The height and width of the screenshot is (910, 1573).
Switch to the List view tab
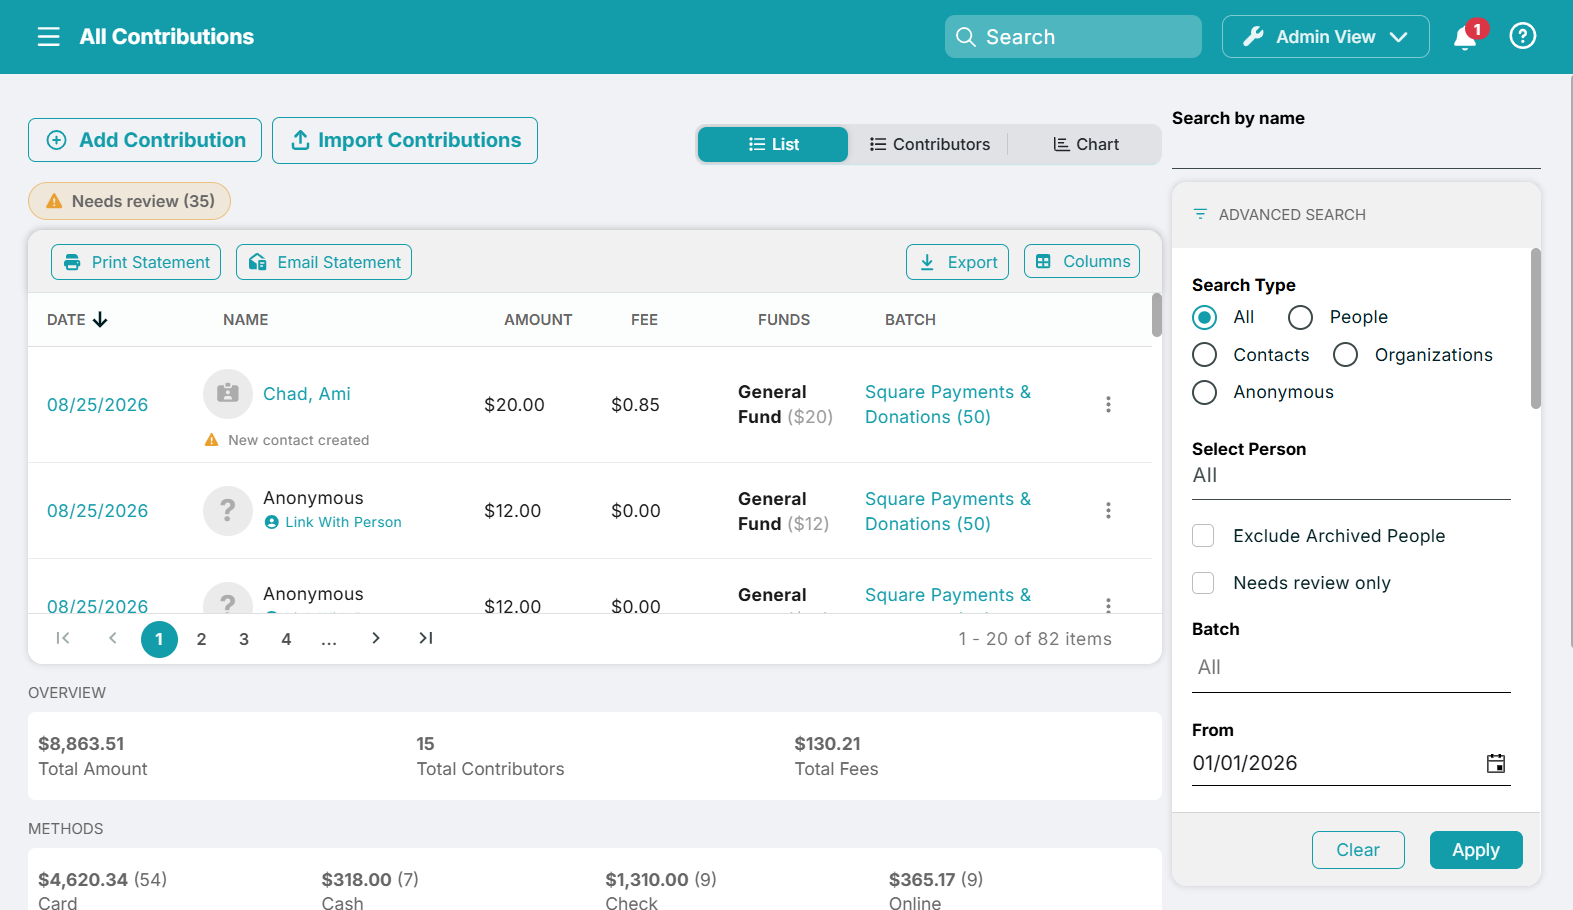[x=773, y=144]
